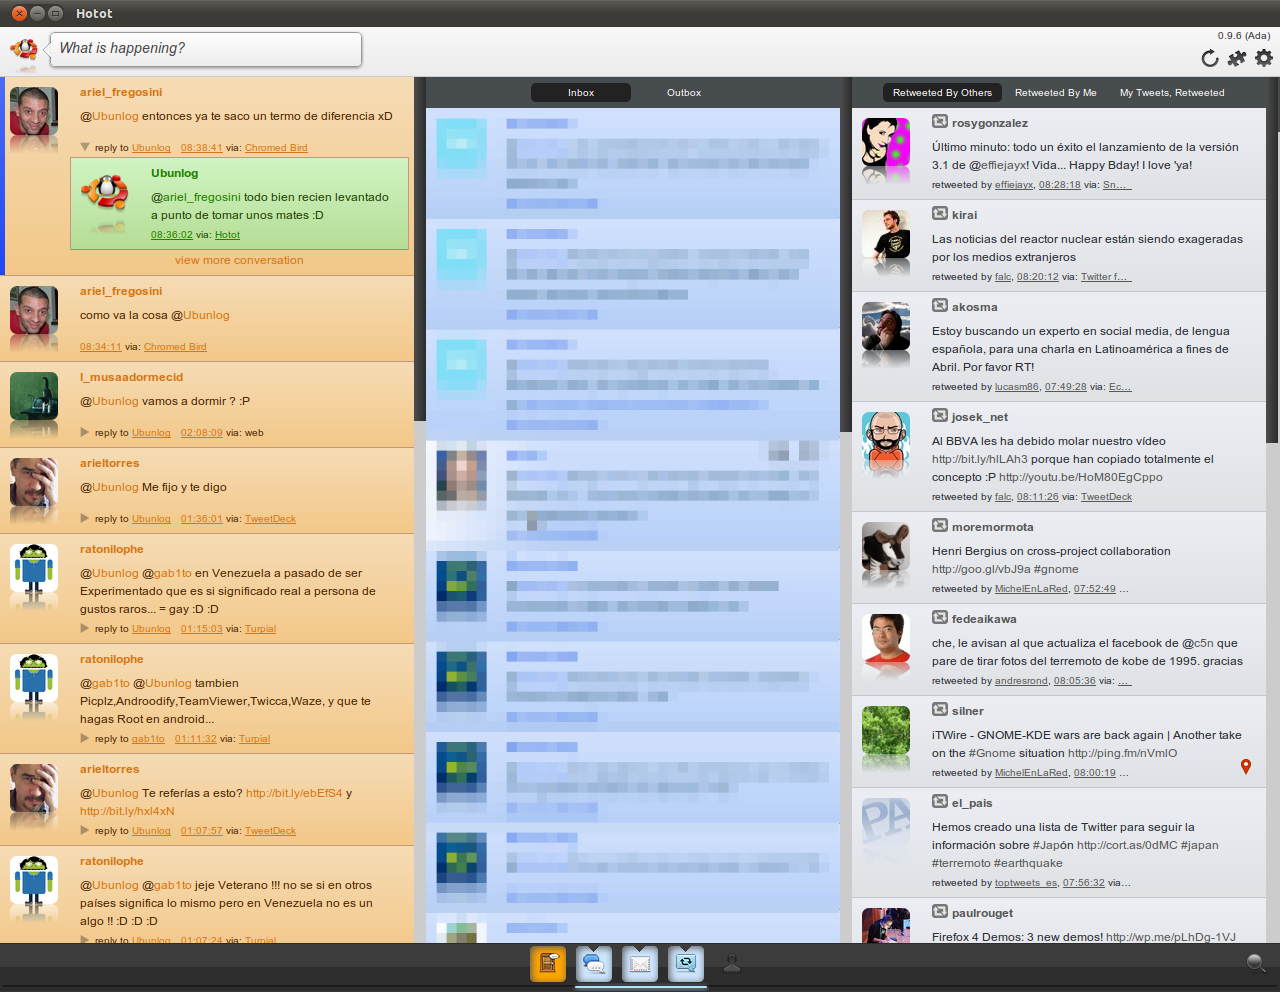Click the retweet icon beside josek_net
This screenshot has width=1280, height=992.
[940, 416]
